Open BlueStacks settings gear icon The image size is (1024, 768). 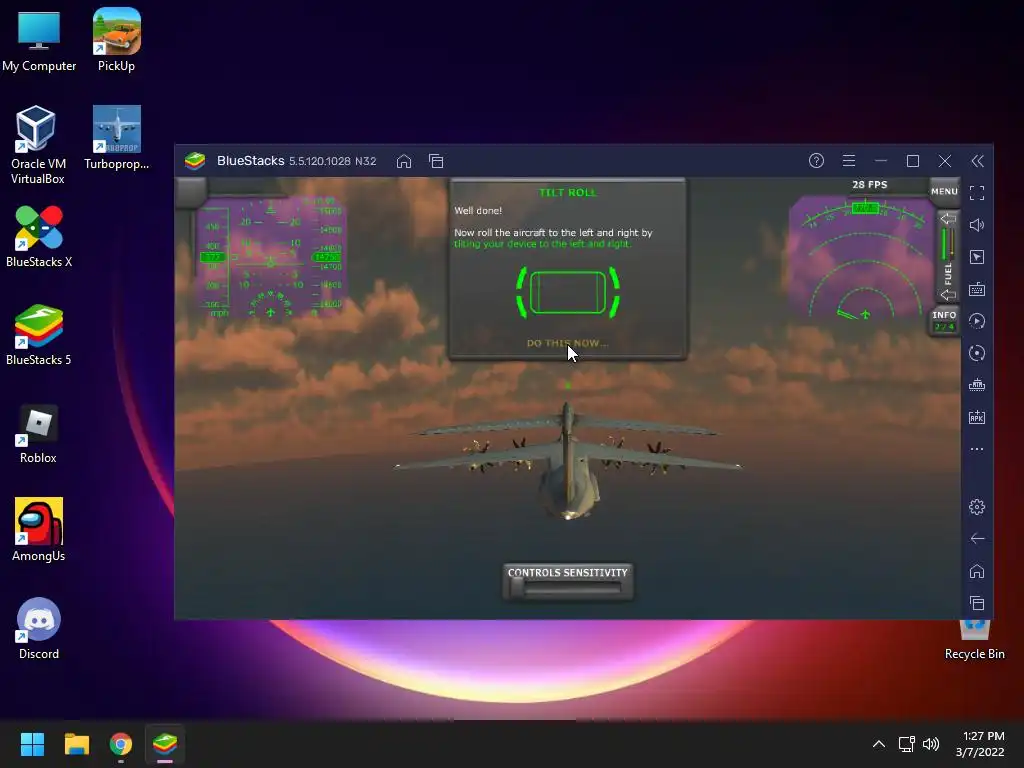tap(976, 507)
